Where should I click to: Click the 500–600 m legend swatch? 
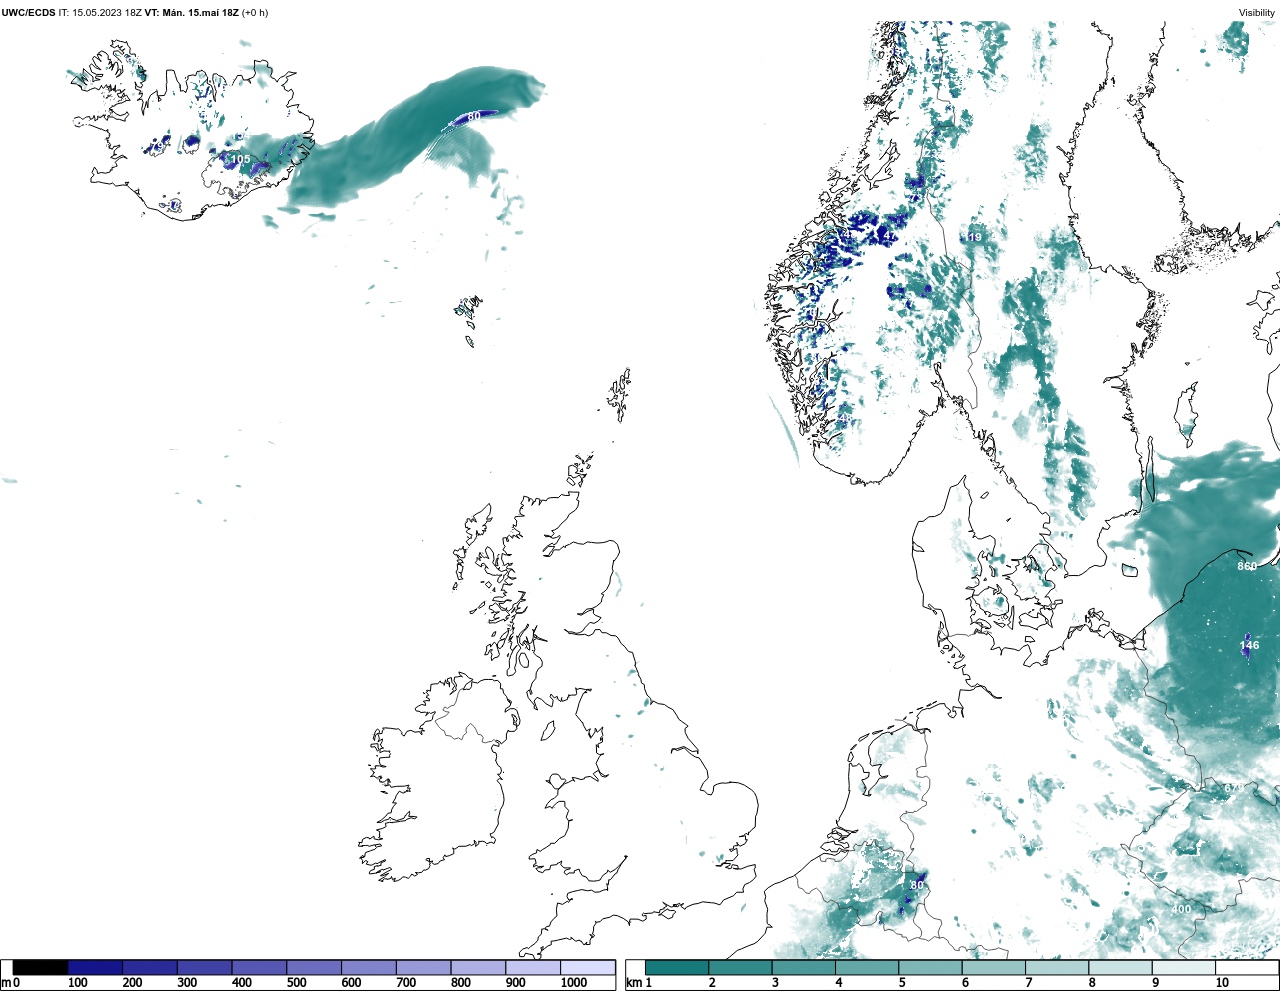tap(314, 967)
